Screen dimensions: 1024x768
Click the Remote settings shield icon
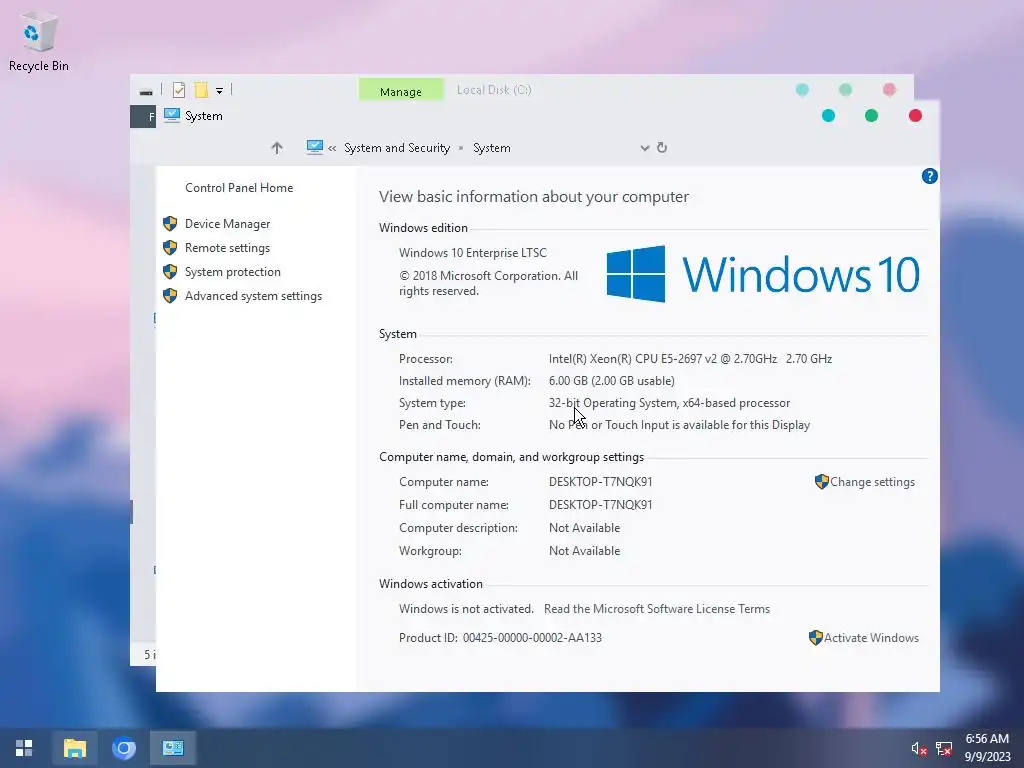coord(170,248)
